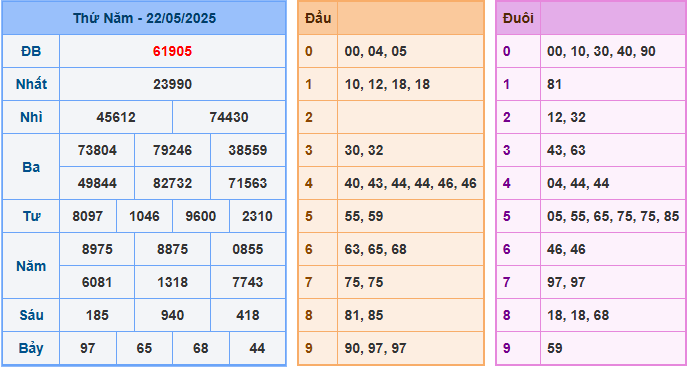Click the ĐB row label
Viewport: 689px width, 368px height.
pyautogui.click(x=31, y=51)
